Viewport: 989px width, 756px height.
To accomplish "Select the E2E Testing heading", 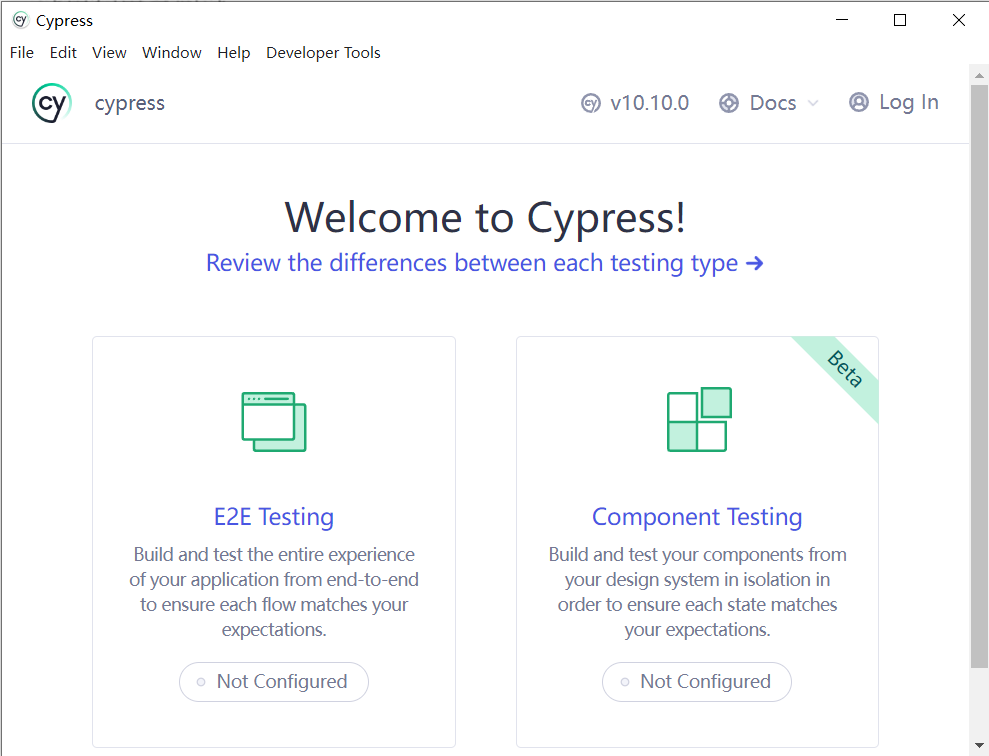I will [x=274, y=516].
